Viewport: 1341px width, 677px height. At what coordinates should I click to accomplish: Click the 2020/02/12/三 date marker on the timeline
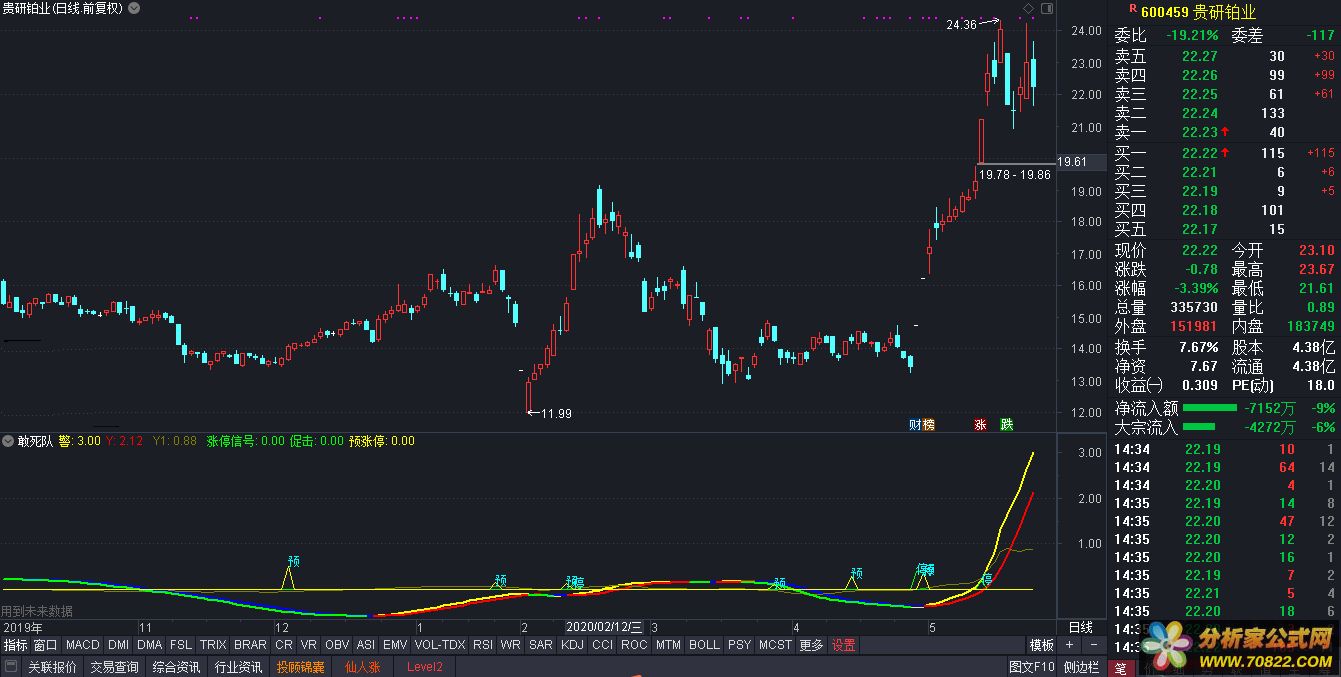point(606,627)
